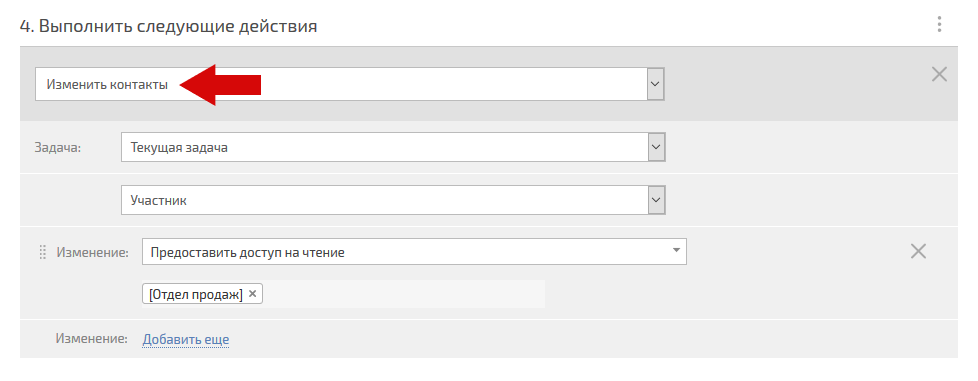
Task: Click the 'Участник' select box
Action: point(393,200)
